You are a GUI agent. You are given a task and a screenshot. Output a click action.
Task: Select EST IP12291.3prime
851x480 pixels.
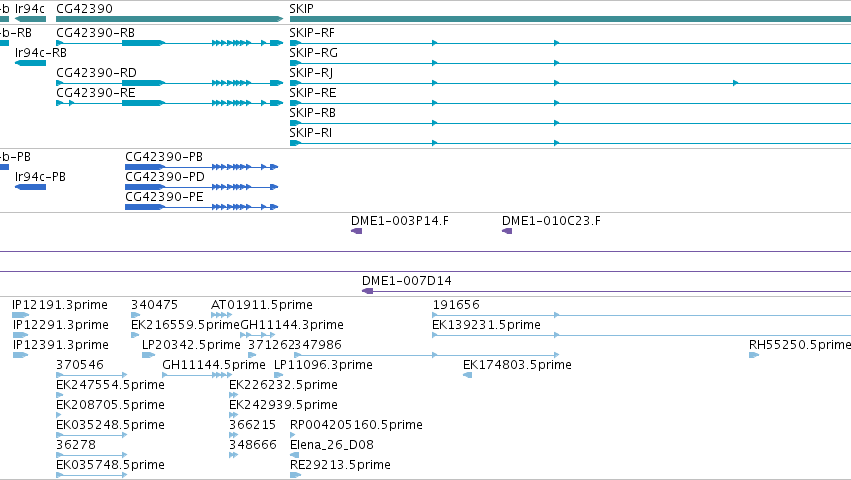click(21, 335)
